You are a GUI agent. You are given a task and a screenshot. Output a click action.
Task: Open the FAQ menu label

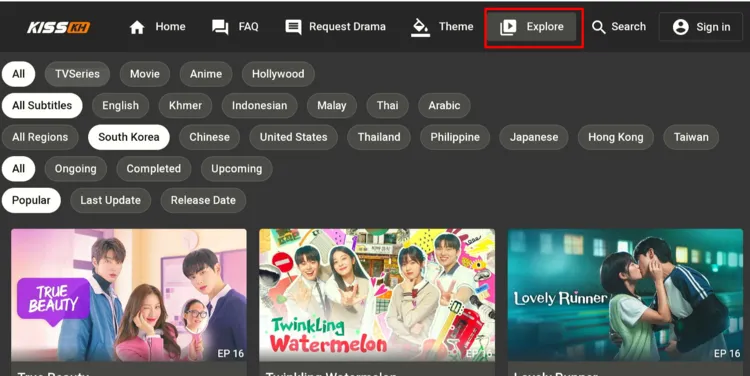[248, 27]
